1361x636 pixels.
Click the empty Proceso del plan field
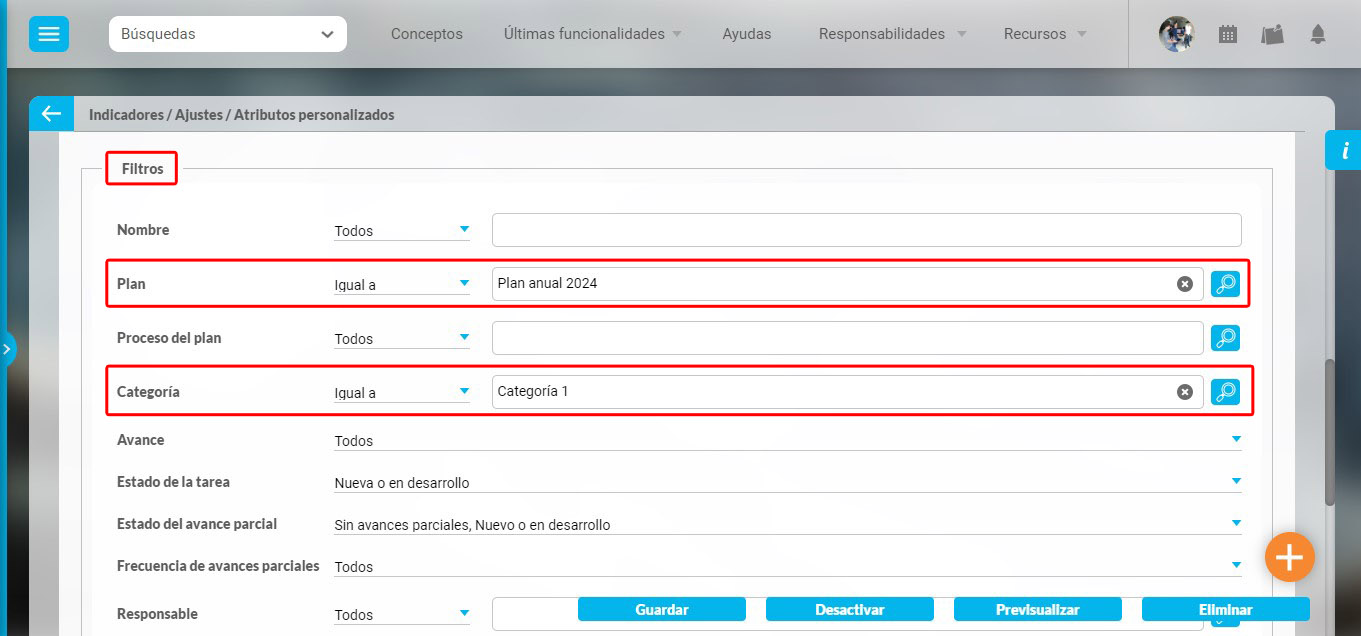pos(848,338)
